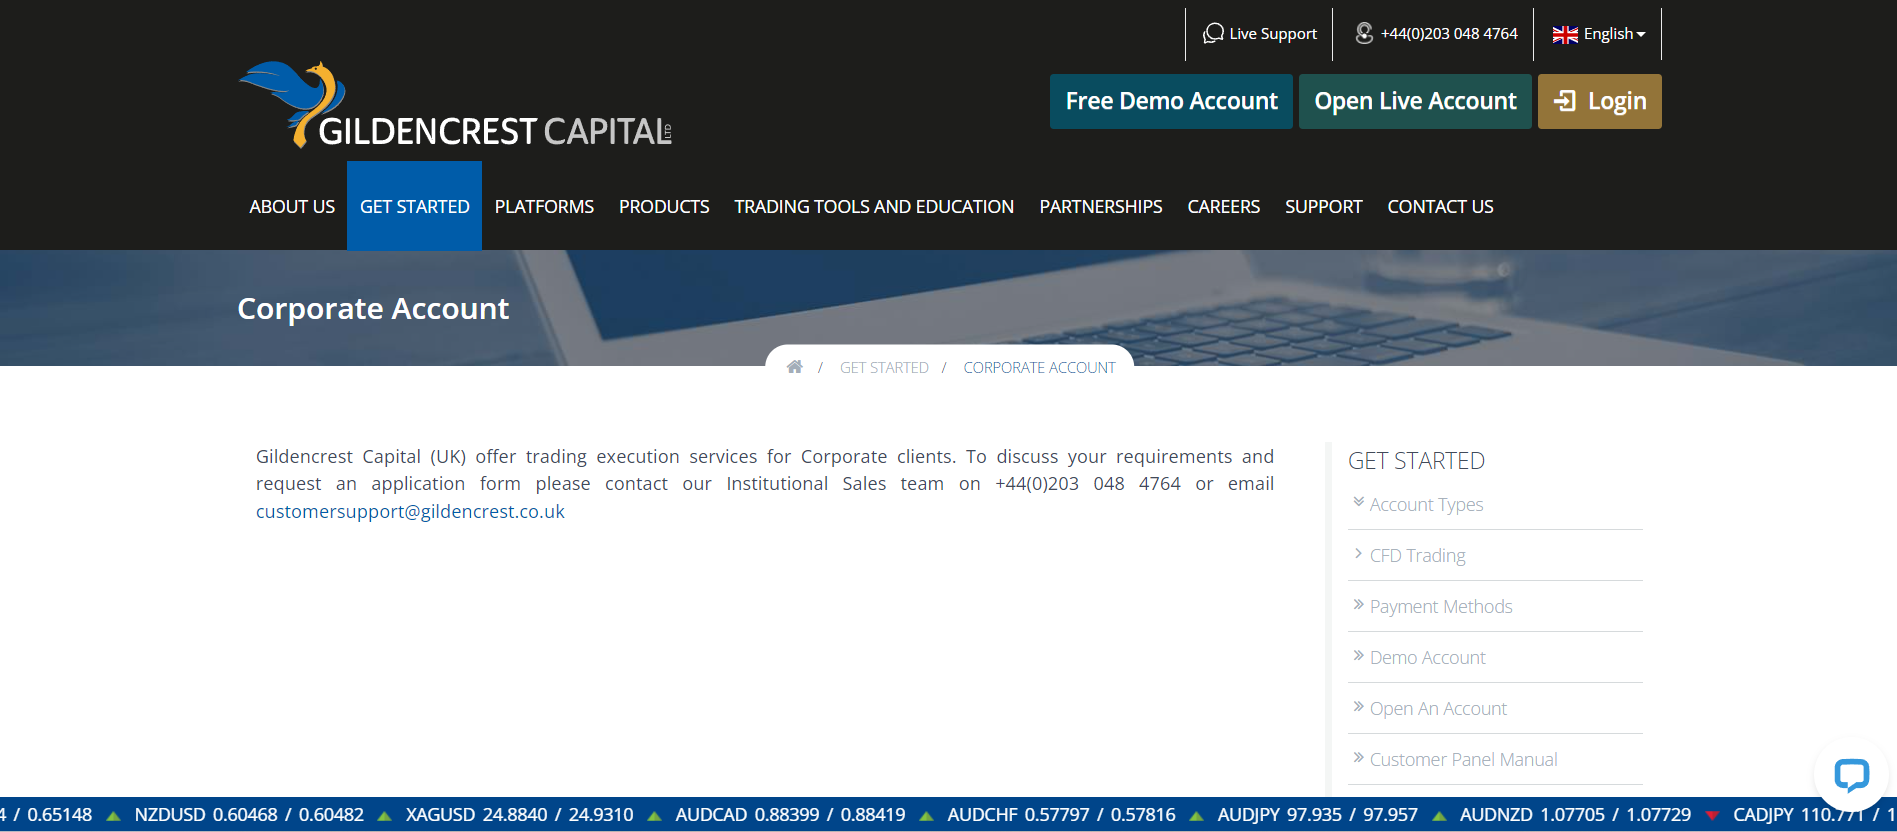The image size is (1897, 832).
Task: Click the double chevron beside Demo Account
Action: [x=1358, y=656]
